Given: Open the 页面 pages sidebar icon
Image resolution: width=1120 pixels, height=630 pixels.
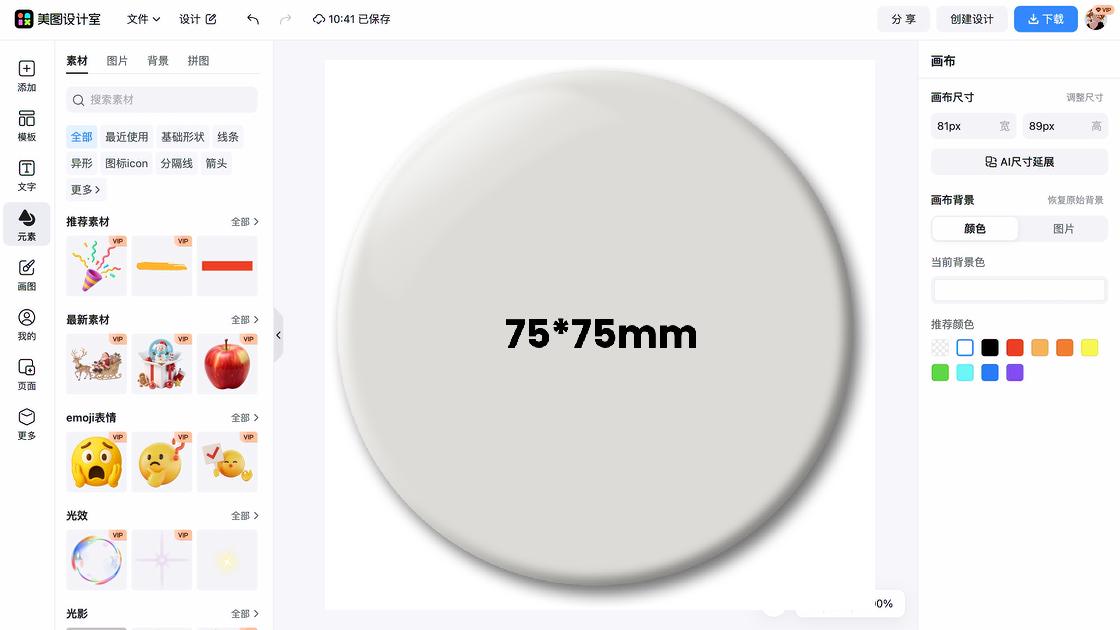Looking at the screenshot, I should (x=26, y=374).
